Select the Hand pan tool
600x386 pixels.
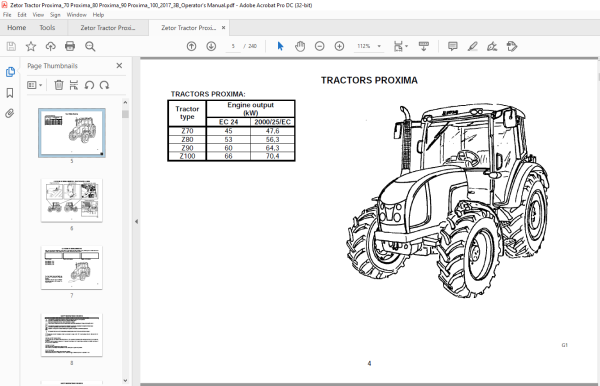point(300,46)
